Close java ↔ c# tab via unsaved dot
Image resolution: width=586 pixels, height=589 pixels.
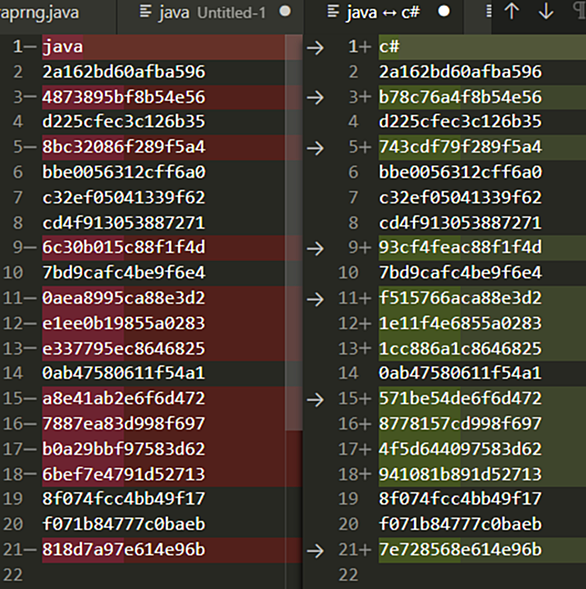[x=444, y=11]
